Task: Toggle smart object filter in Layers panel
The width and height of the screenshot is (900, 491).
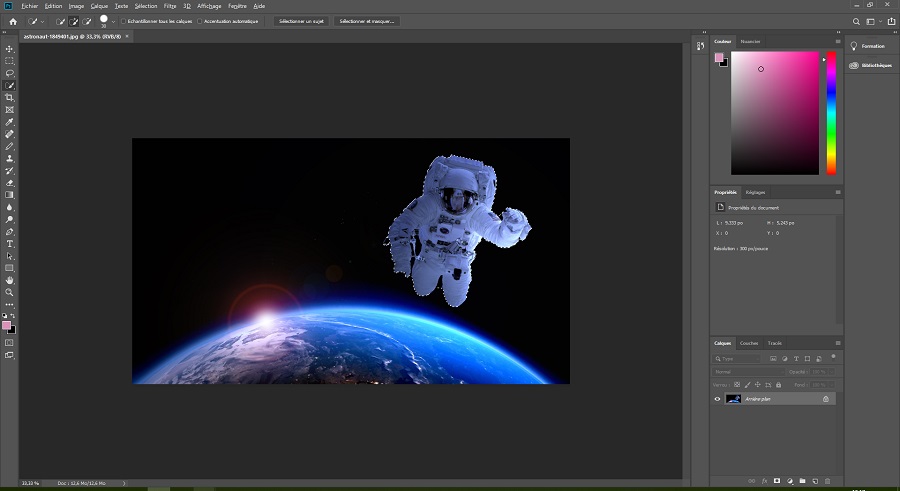Action: pyautogui.click(x=819, y=358)
